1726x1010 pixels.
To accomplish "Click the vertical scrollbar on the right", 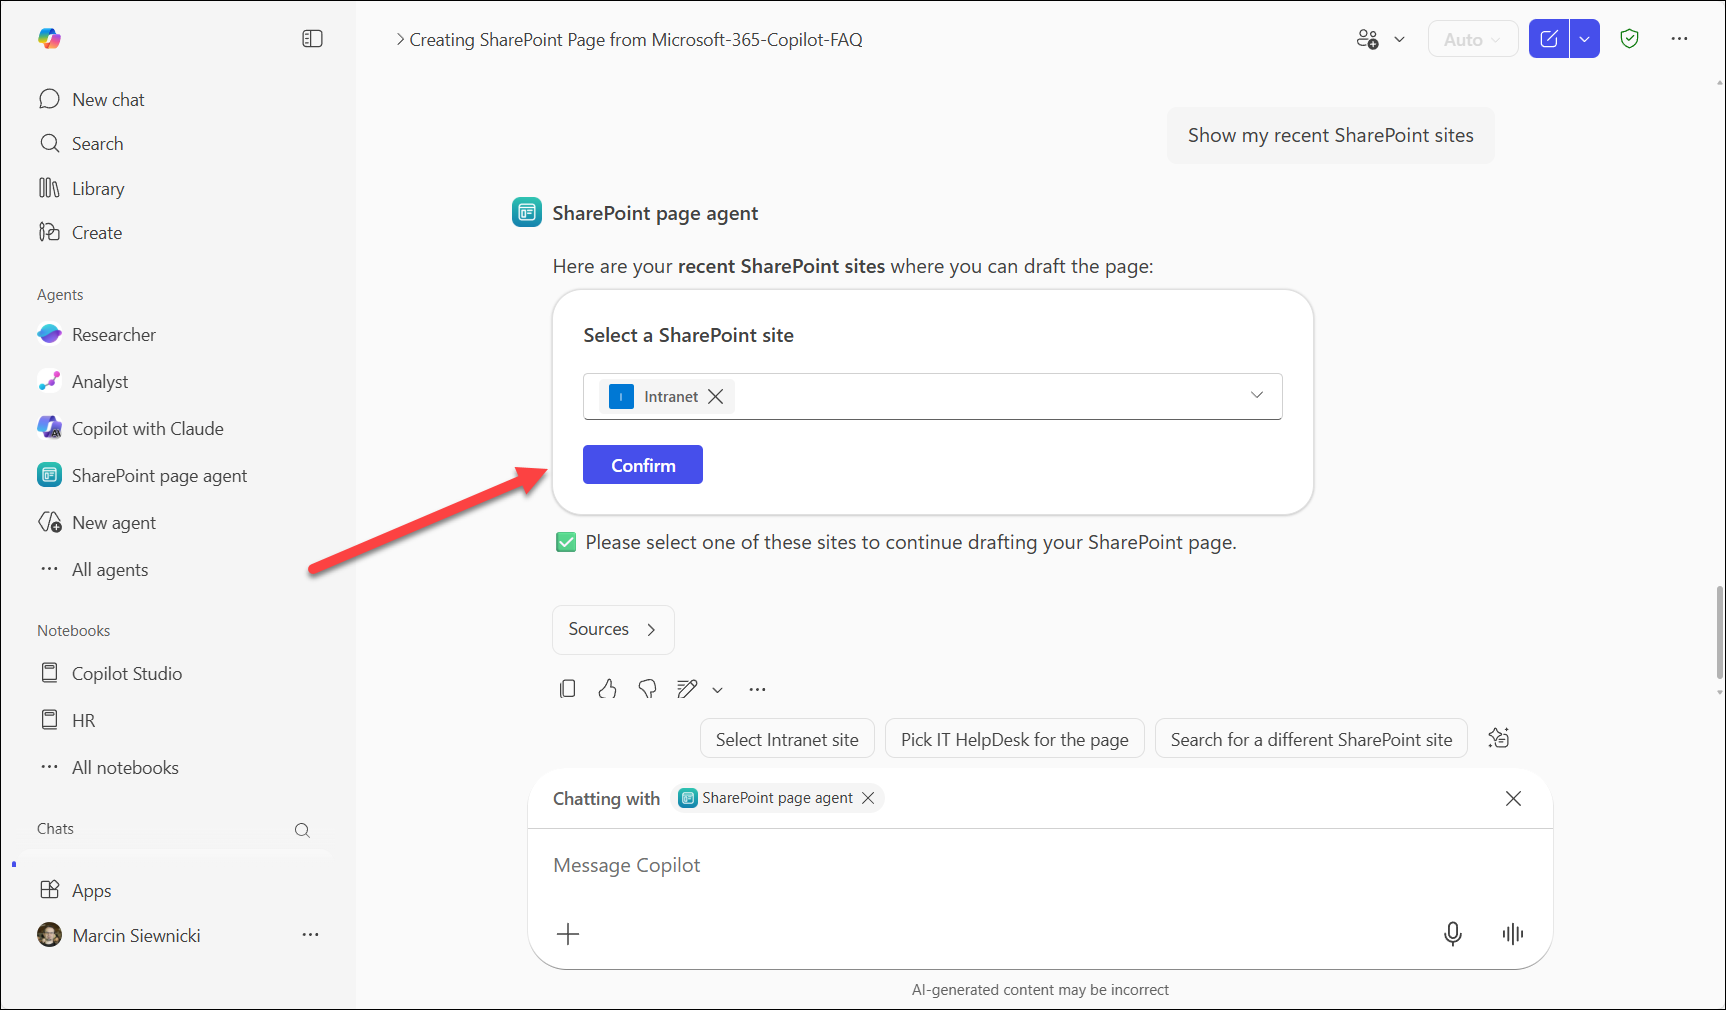I will 1719,630.
